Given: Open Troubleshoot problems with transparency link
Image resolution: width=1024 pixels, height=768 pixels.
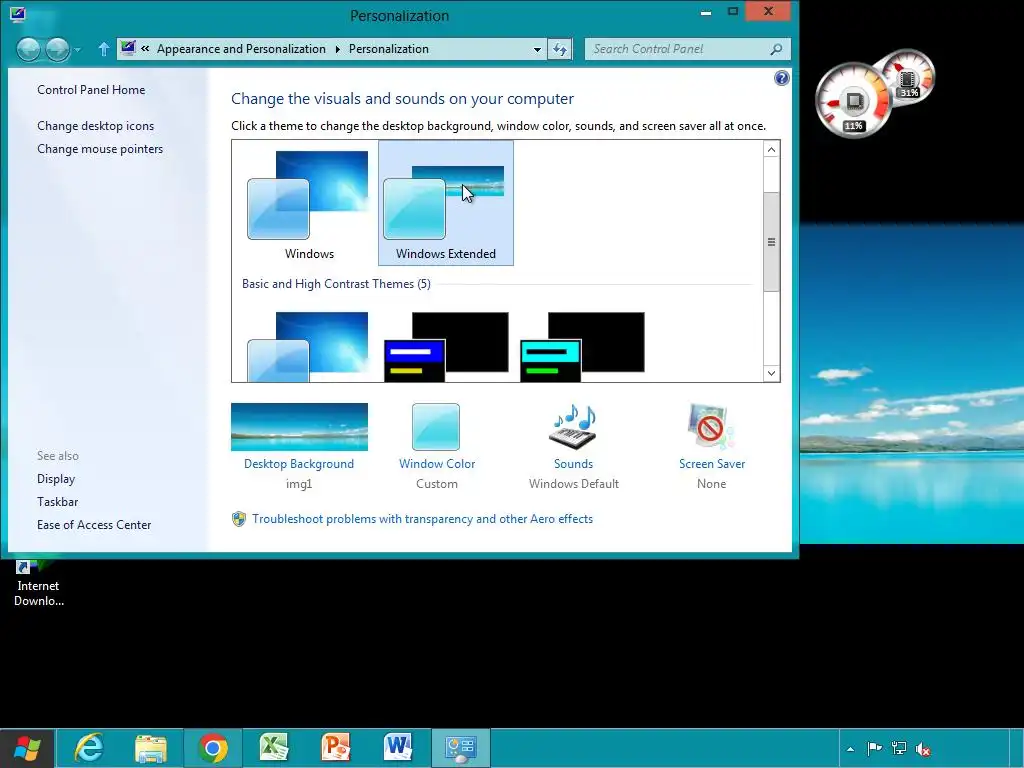Looking at the screenshot, I should [x=423, y=519].
